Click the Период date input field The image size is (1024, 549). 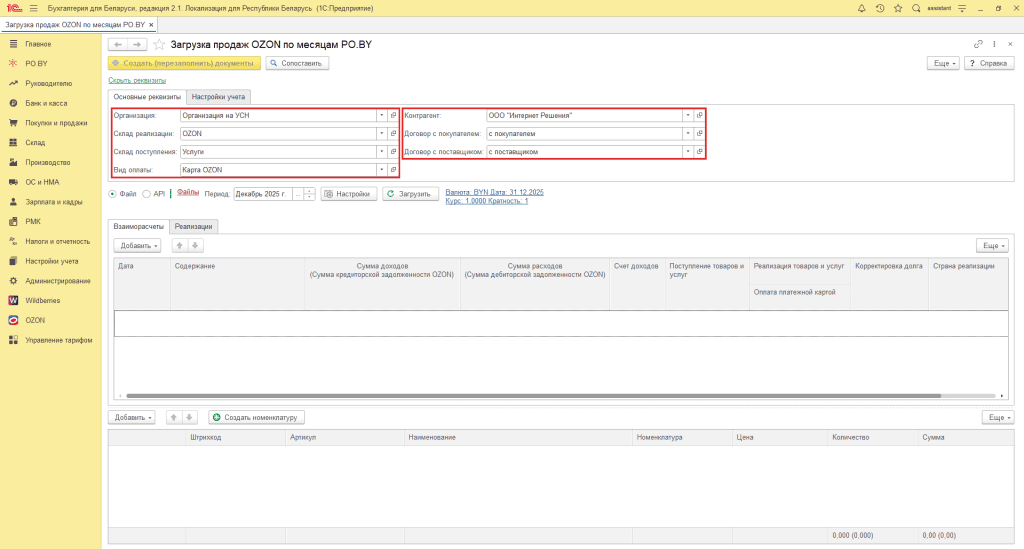(263, 194)
